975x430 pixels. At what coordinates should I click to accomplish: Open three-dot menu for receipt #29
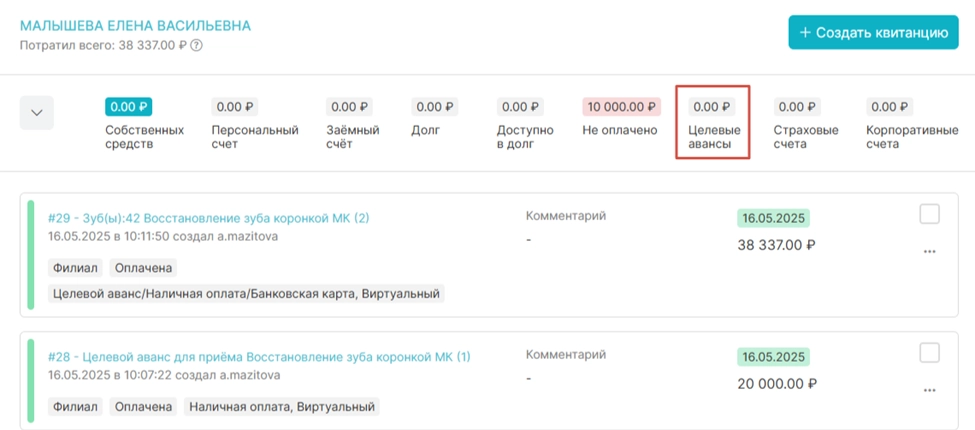pyautogui.click(x=929, y=251)
